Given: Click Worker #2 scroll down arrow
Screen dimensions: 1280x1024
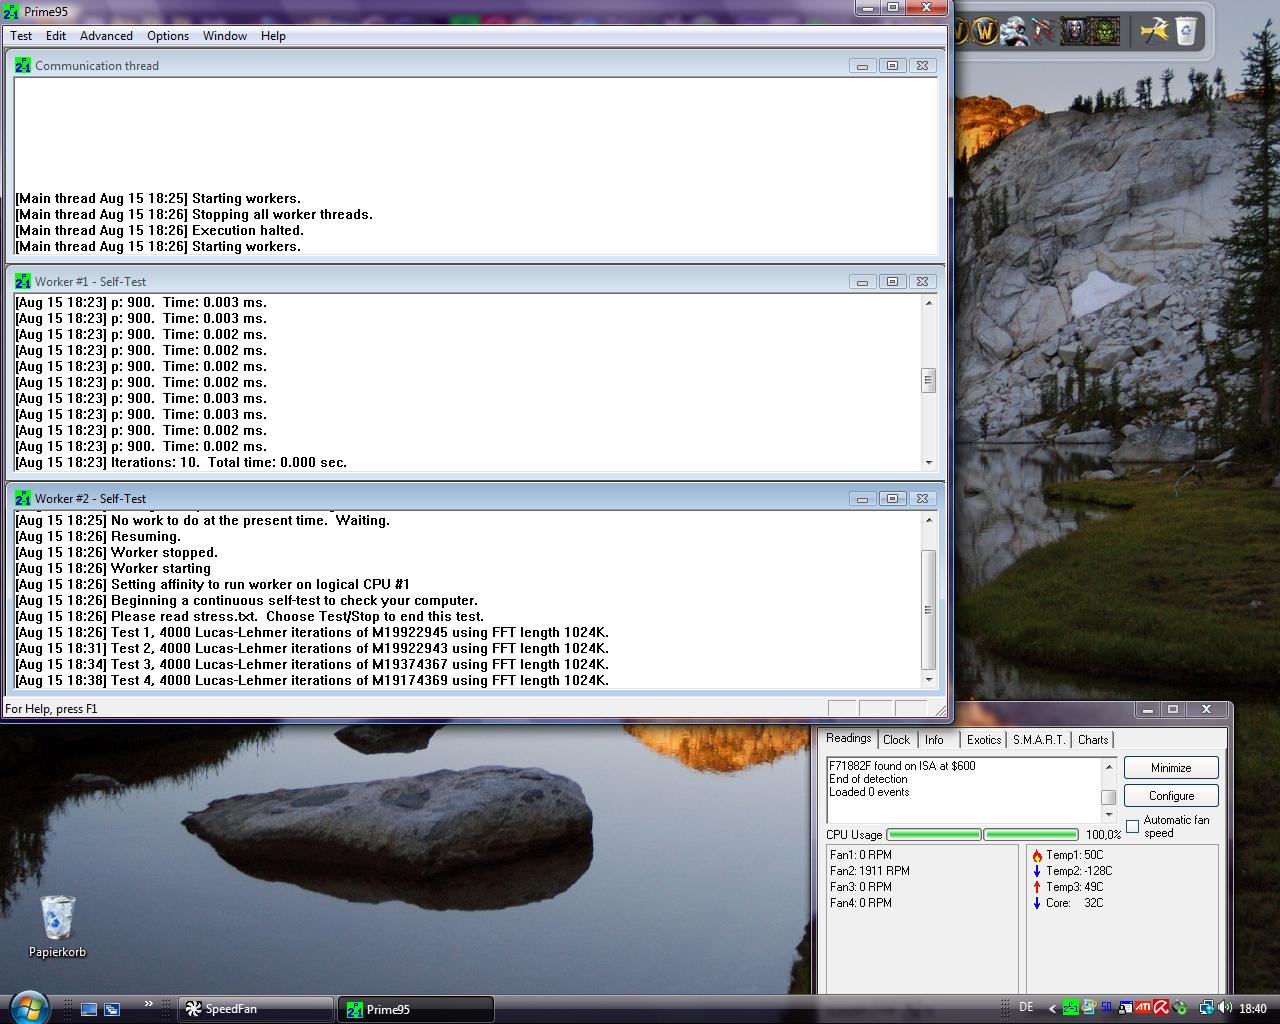Looking at the screenshot, I should [x=929, y=679].
